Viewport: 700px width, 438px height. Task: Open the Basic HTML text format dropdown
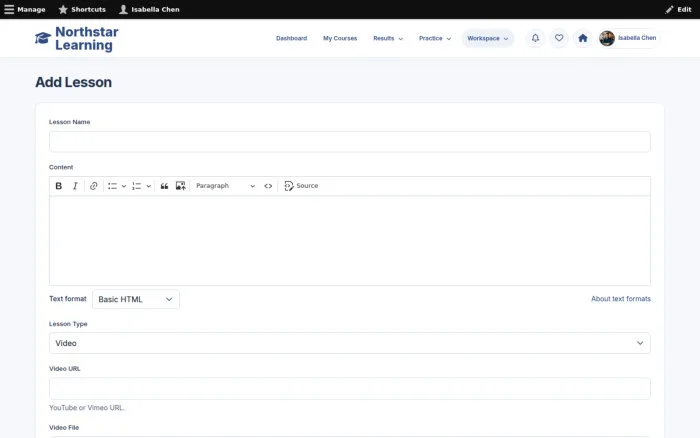tap(136, 299)
